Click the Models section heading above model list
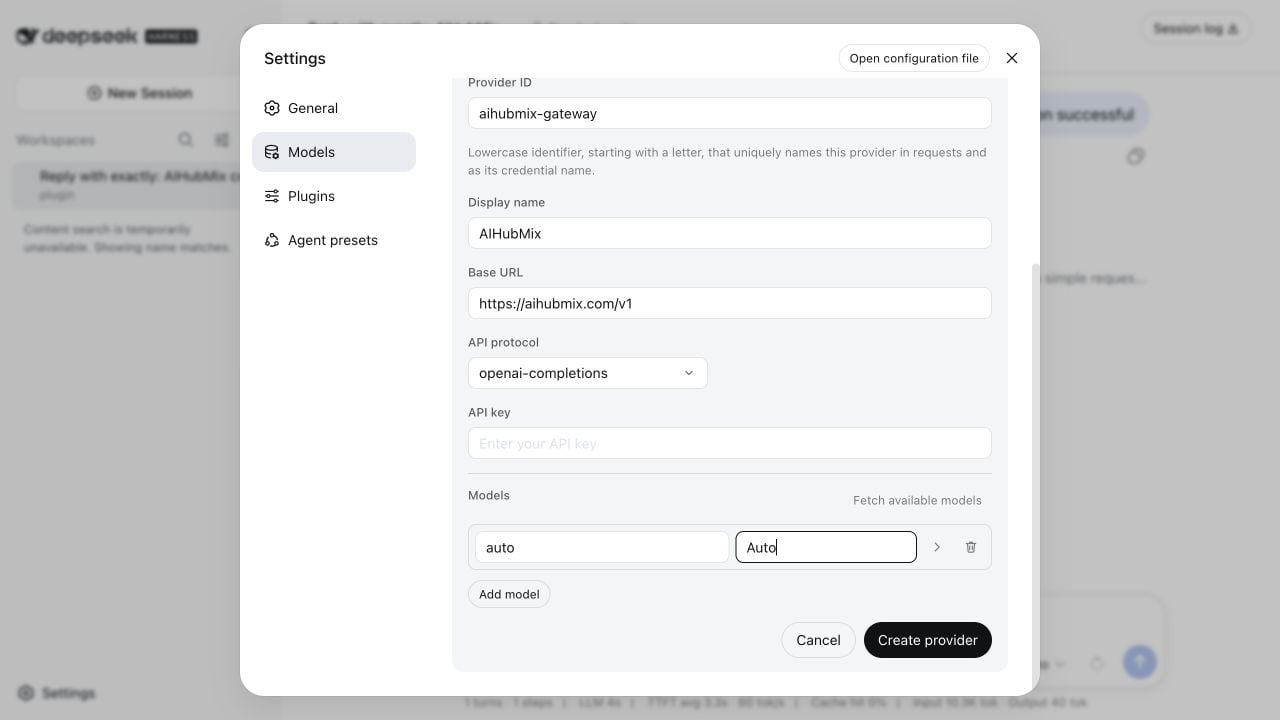 (x=489, y=495)
